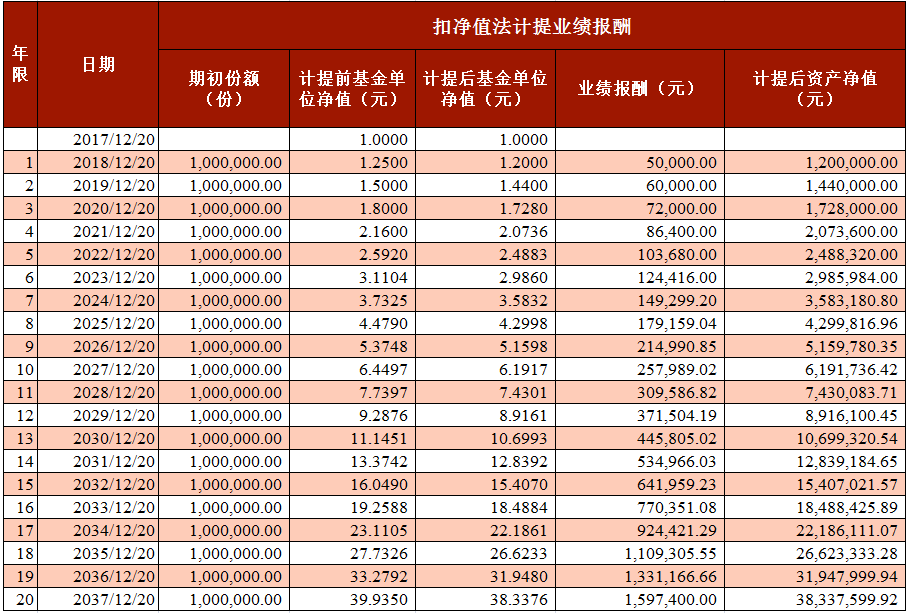Click asset value 10,699,320.54
Viewport: 908px width, 613px height.
click(815, 439)
